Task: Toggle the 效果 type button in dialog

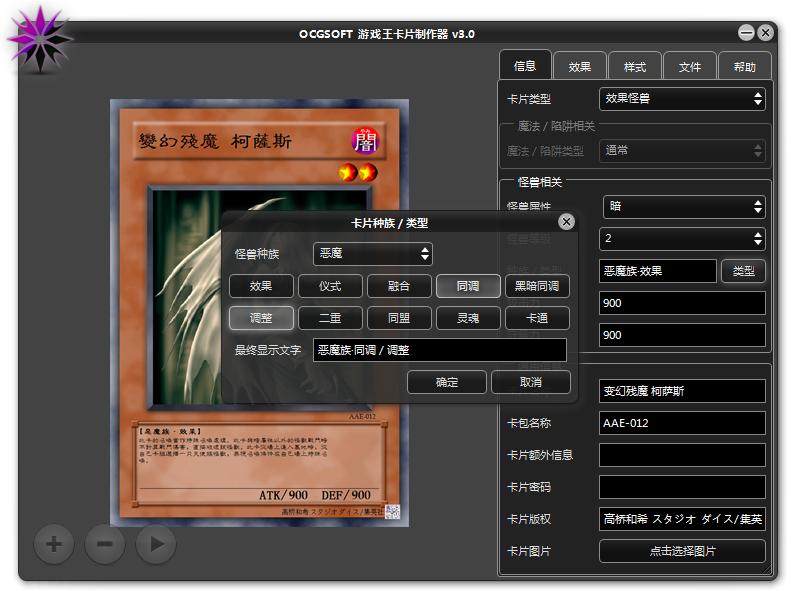Action: pyautogui.click(x=261, y=286)
